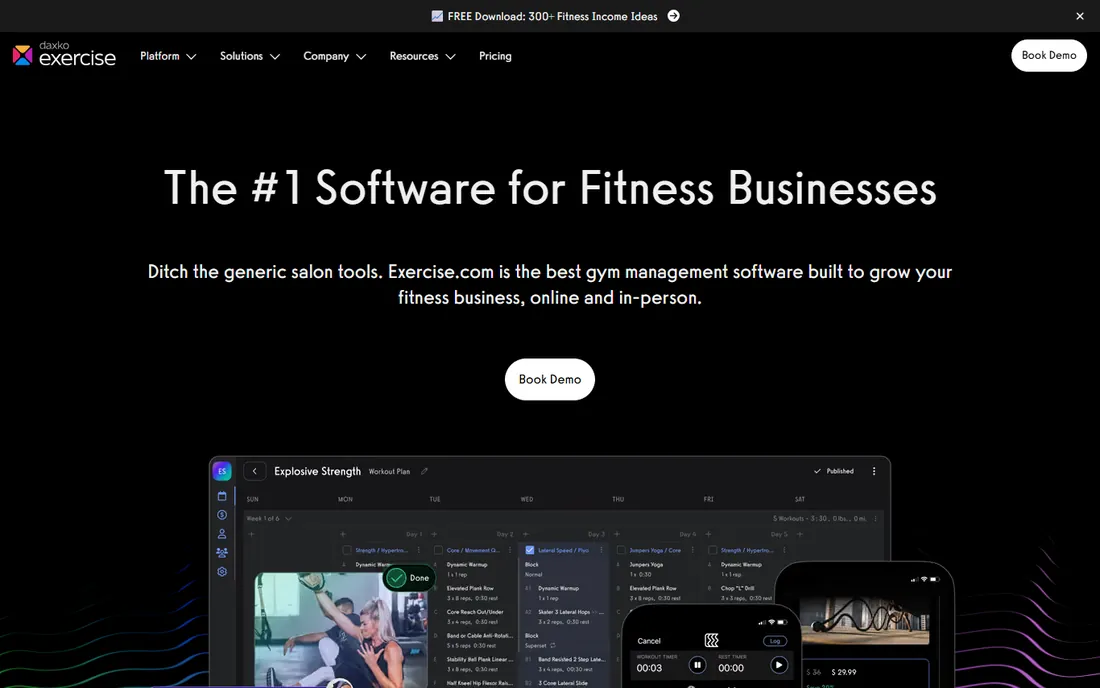Click the $29.99 price on the phone
Screen dimensions: 1100x688
coord(844,673)
